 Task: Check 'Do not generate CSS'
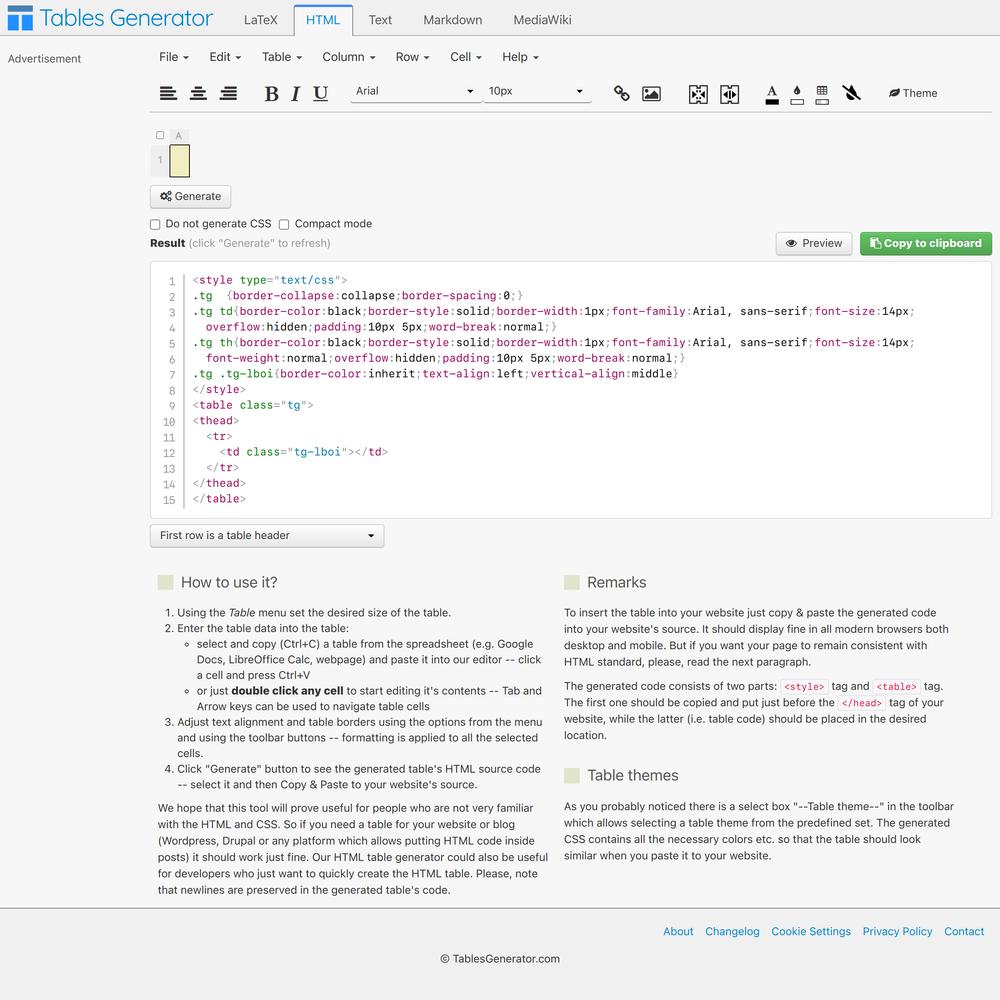click(x=155, y=224)
